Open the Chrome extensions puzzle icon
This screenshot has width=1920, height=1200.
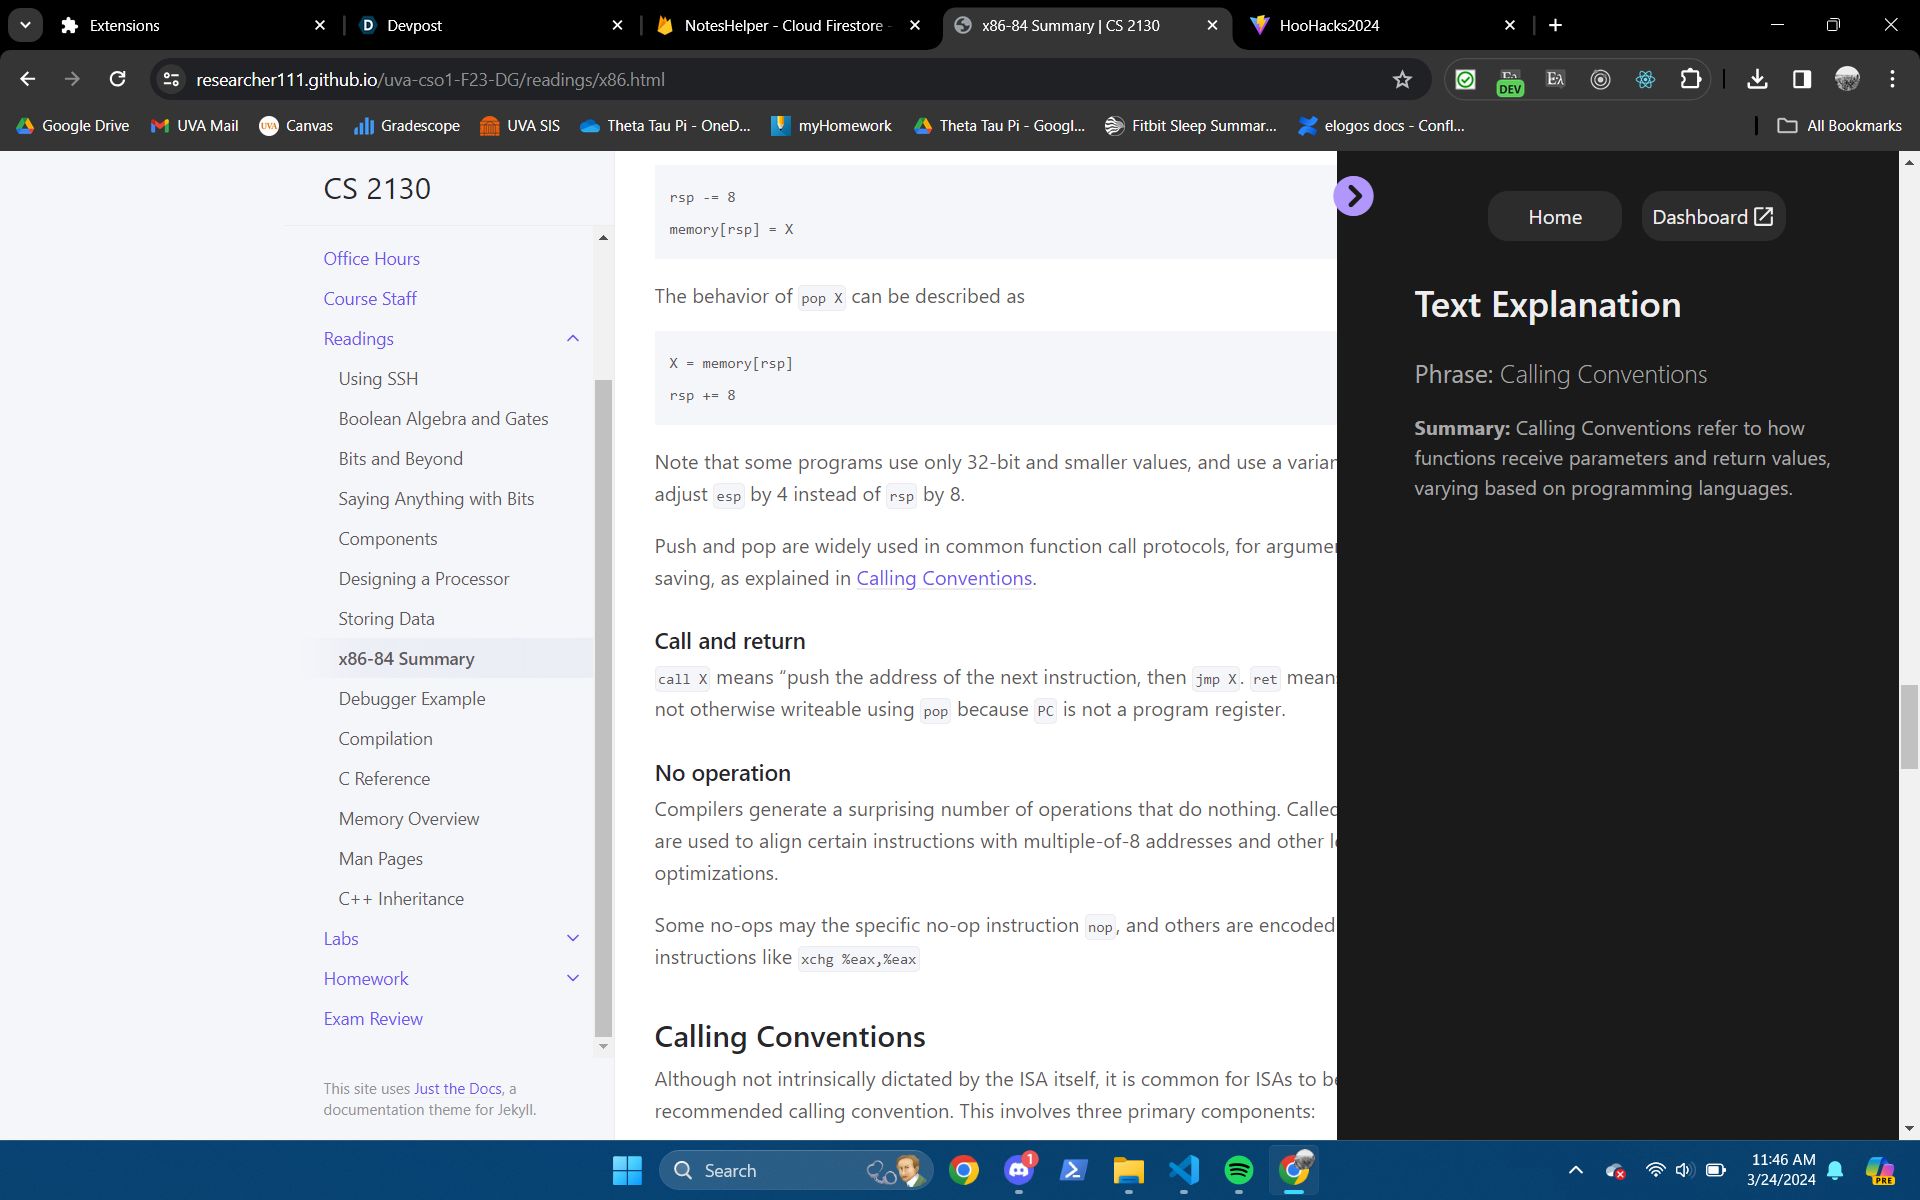[x=1690, y=79]
